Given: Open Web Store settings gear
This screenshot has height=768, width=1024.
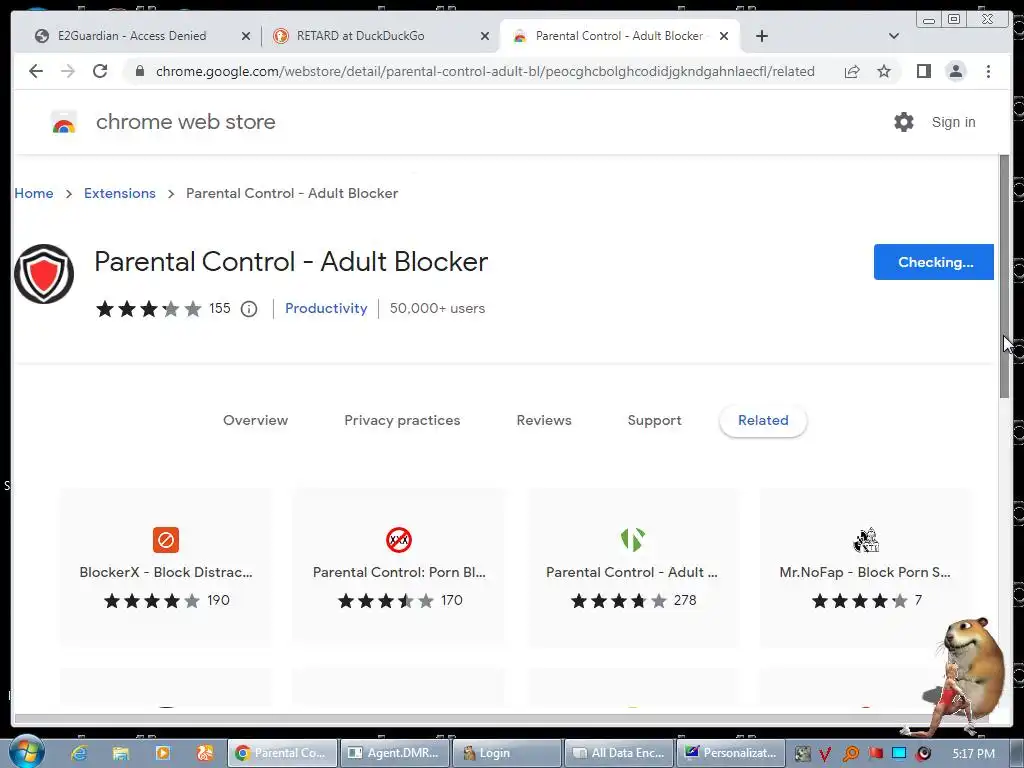Looking at the screenshot, I should (904, 122).
